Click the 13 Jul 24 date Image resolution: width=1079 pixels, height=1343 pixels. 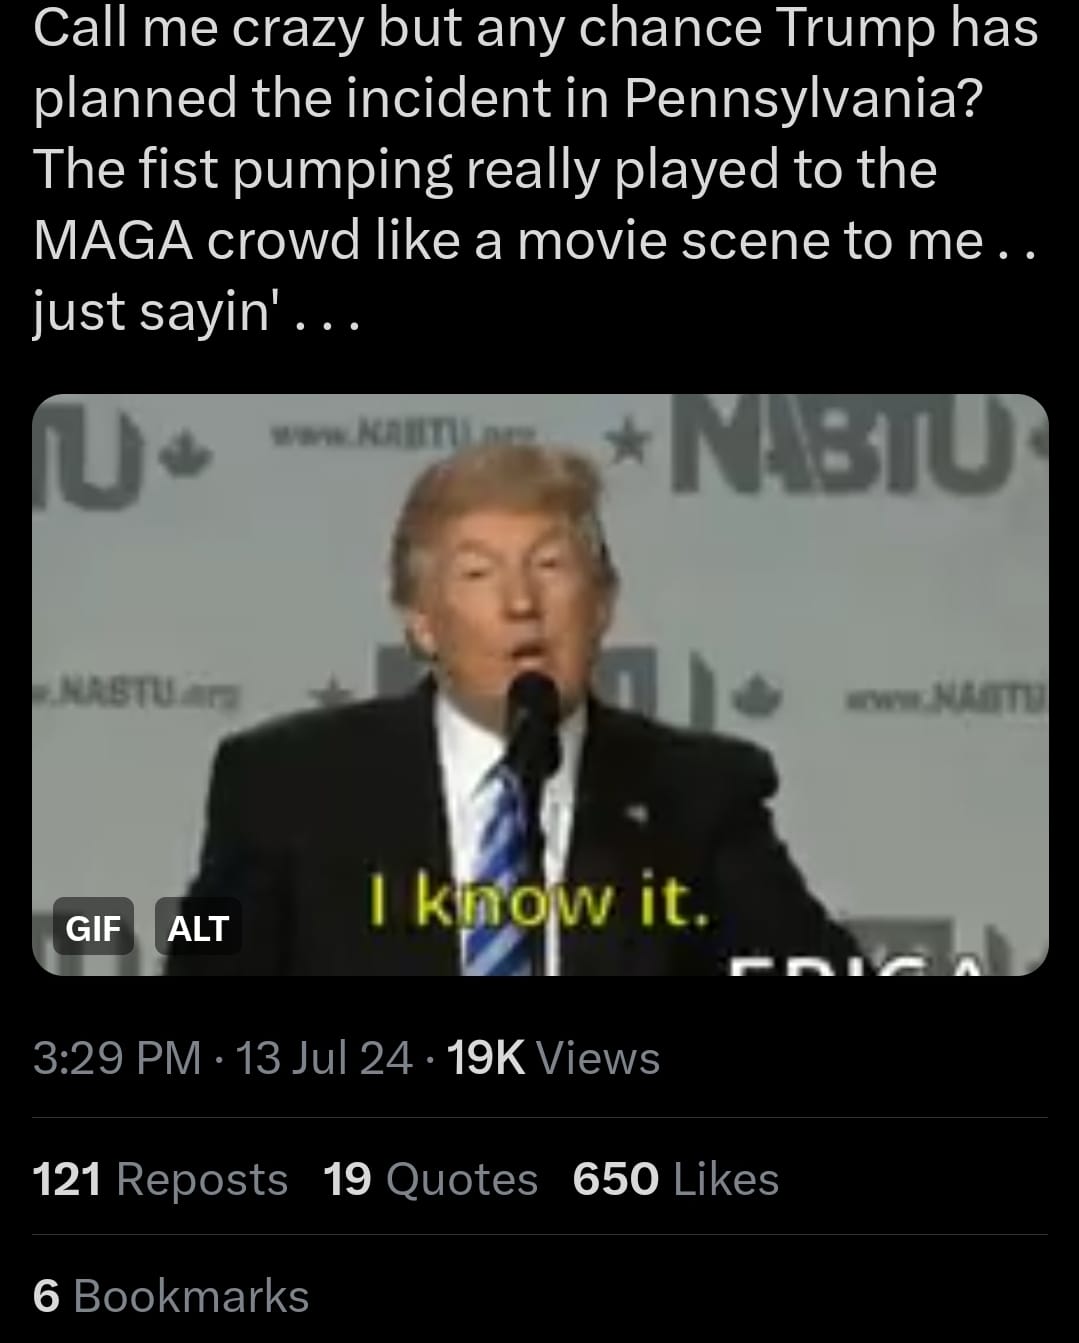325,1057
